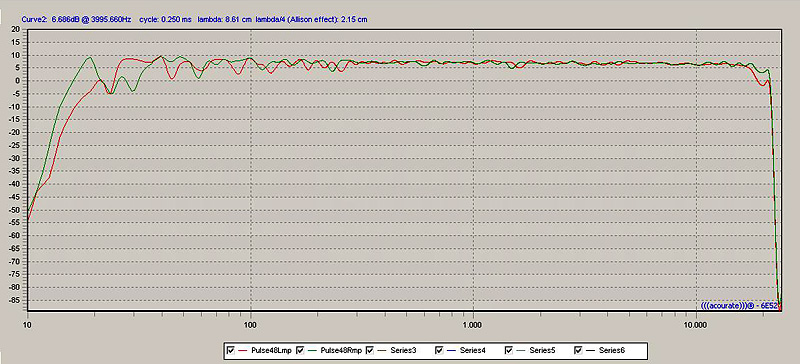Click the green Pulse48Rmp legend line swatch
Screen dimensions: 800x364
click(313, 351)
